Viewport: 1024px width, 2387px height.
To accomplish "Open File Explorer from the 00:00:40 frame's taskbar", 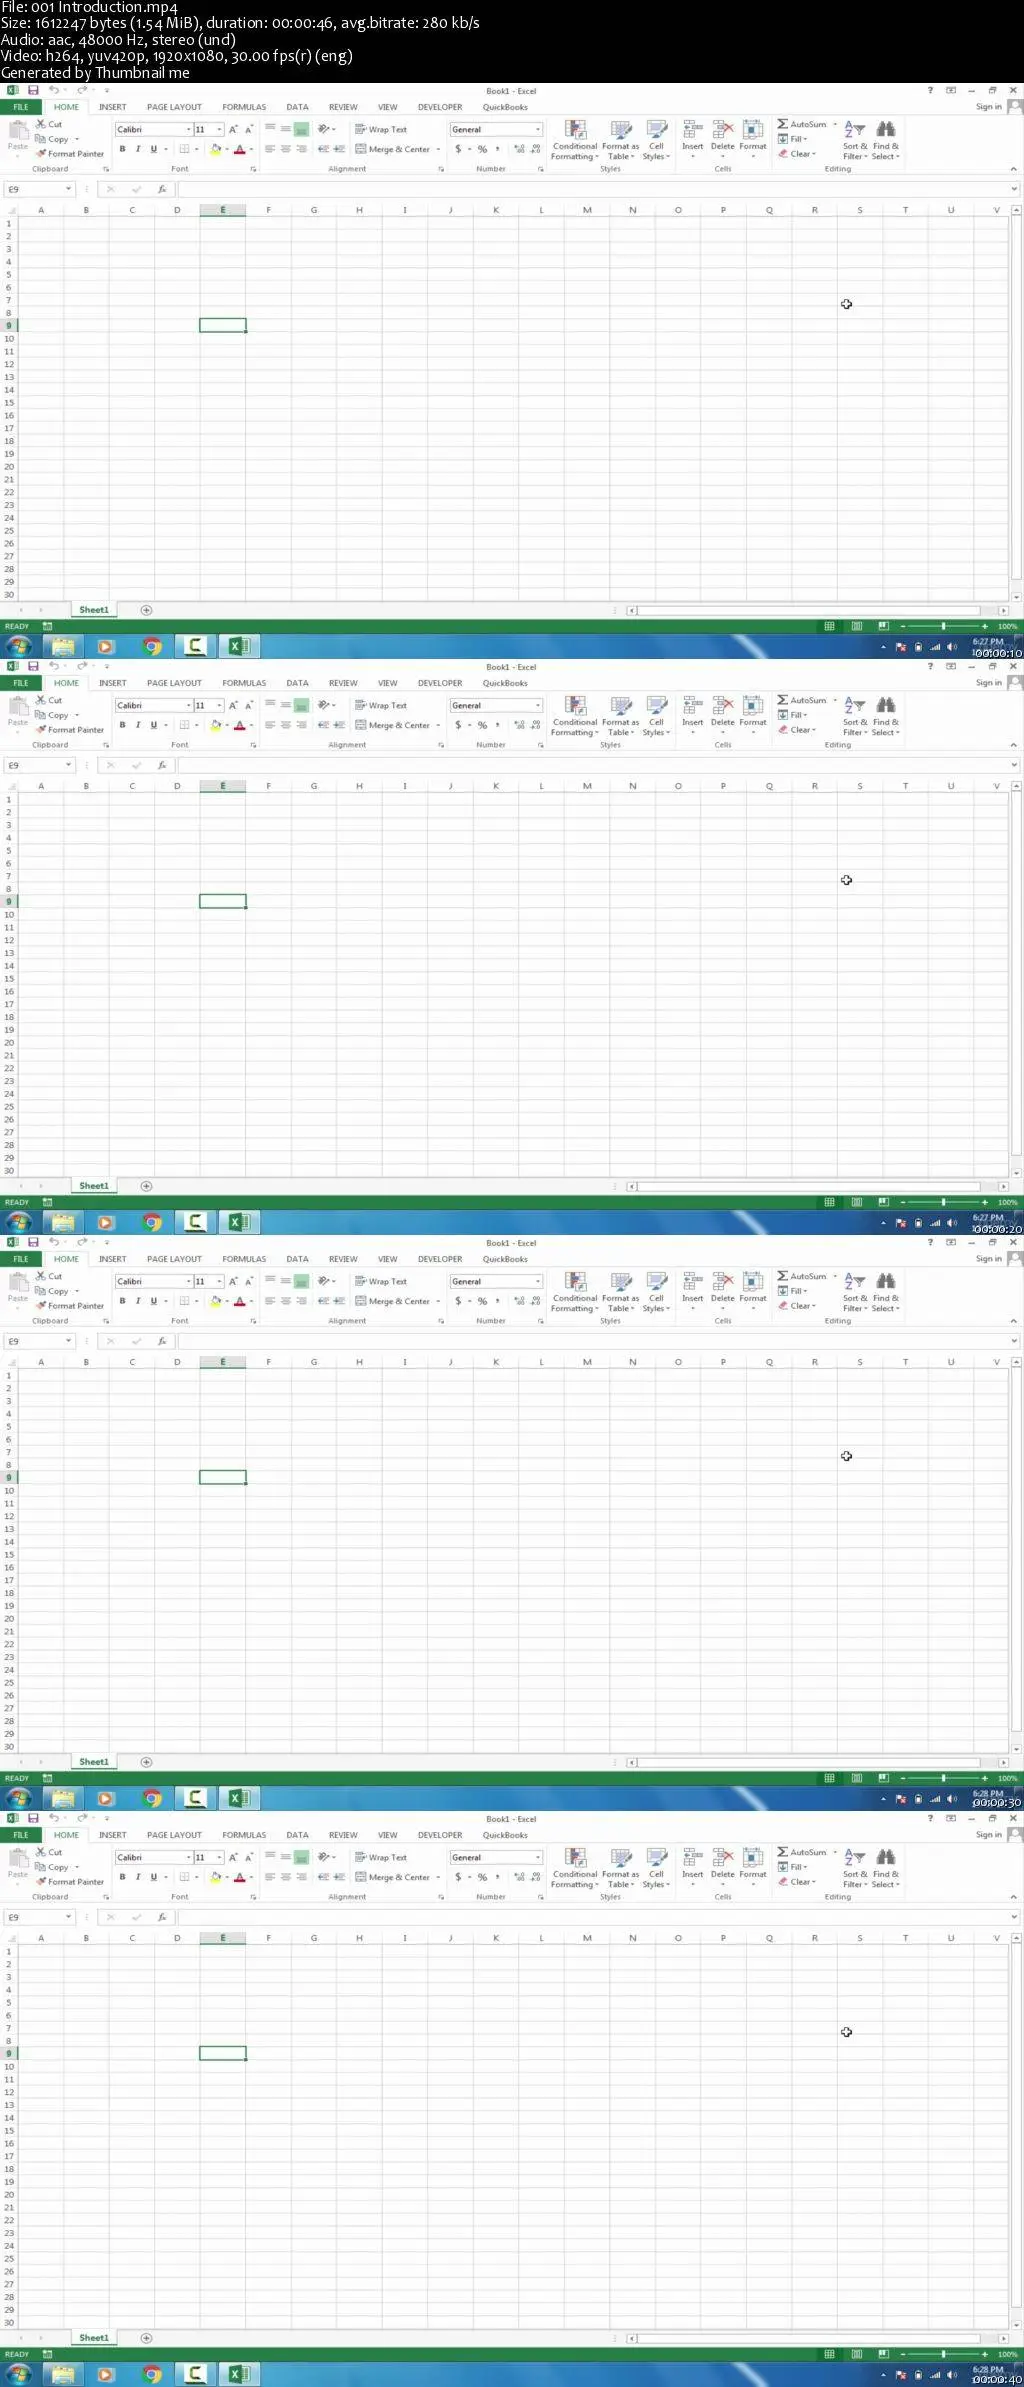I will (63, 2374).
